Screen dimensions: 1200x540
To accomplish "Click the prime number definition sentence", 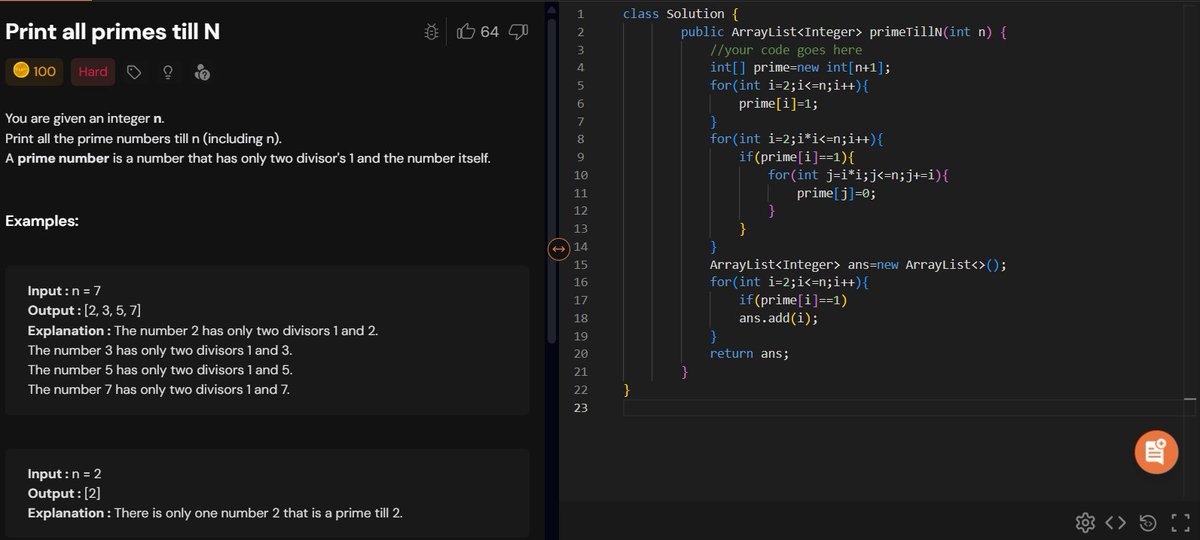I will pyautogui.click(x=248, y=159).
